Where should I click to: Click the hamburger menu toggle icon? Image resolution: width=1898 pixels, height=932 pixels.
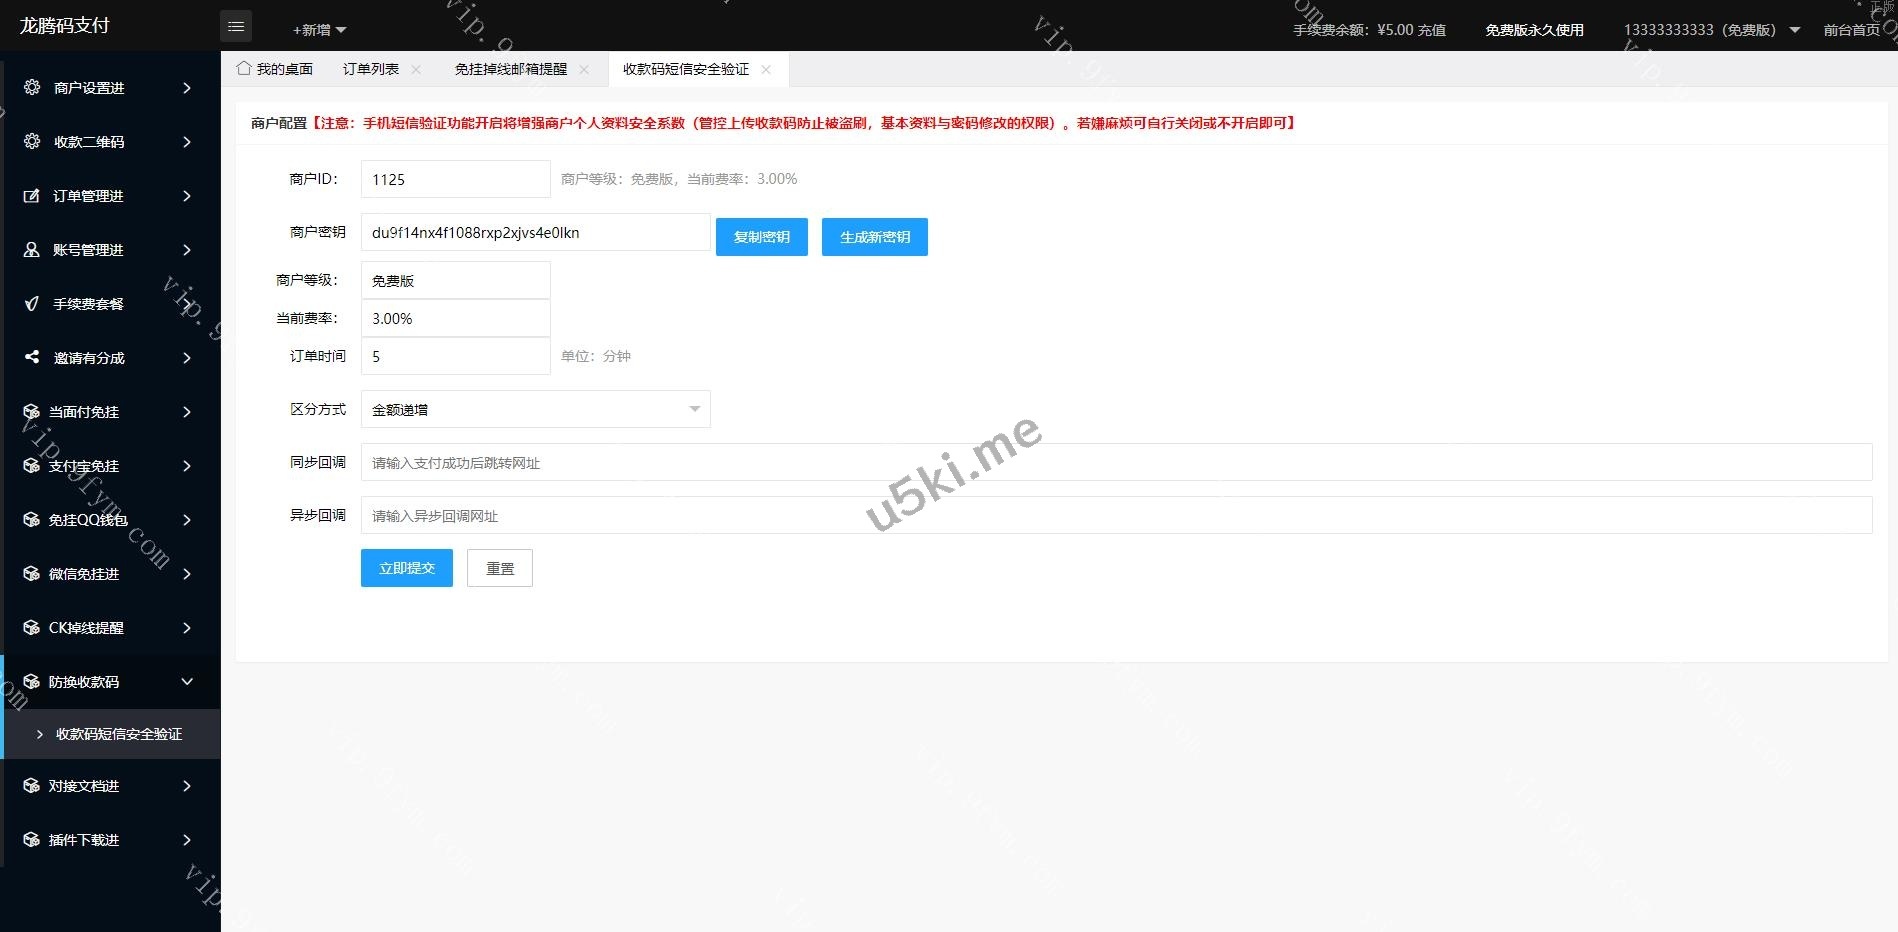[236, 27]
